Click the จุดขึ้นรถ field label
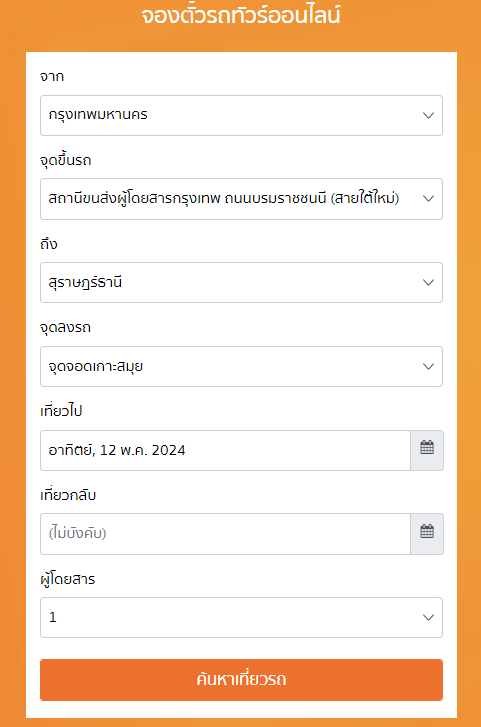 66,160
